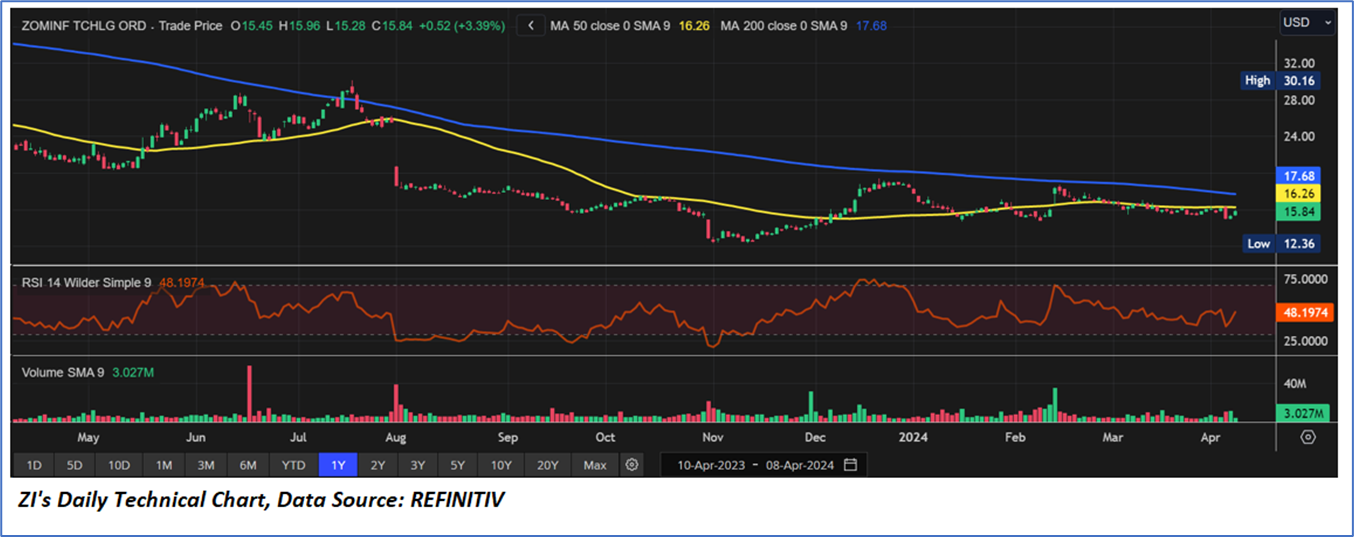Click the end date 08-Apr-2024 field
Image resolution: width=1354 pixels, height=537 pixels.
pyautogui.click(x=801, y=465)
